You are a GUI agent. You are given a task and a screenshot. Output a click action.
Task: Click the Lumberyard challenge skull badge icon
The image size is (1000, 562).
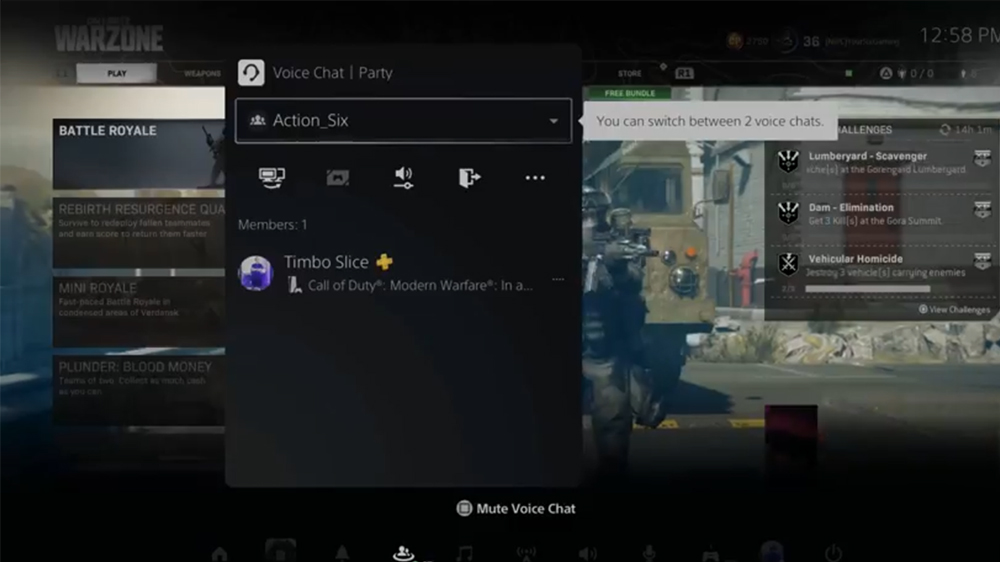click(788, 161)
